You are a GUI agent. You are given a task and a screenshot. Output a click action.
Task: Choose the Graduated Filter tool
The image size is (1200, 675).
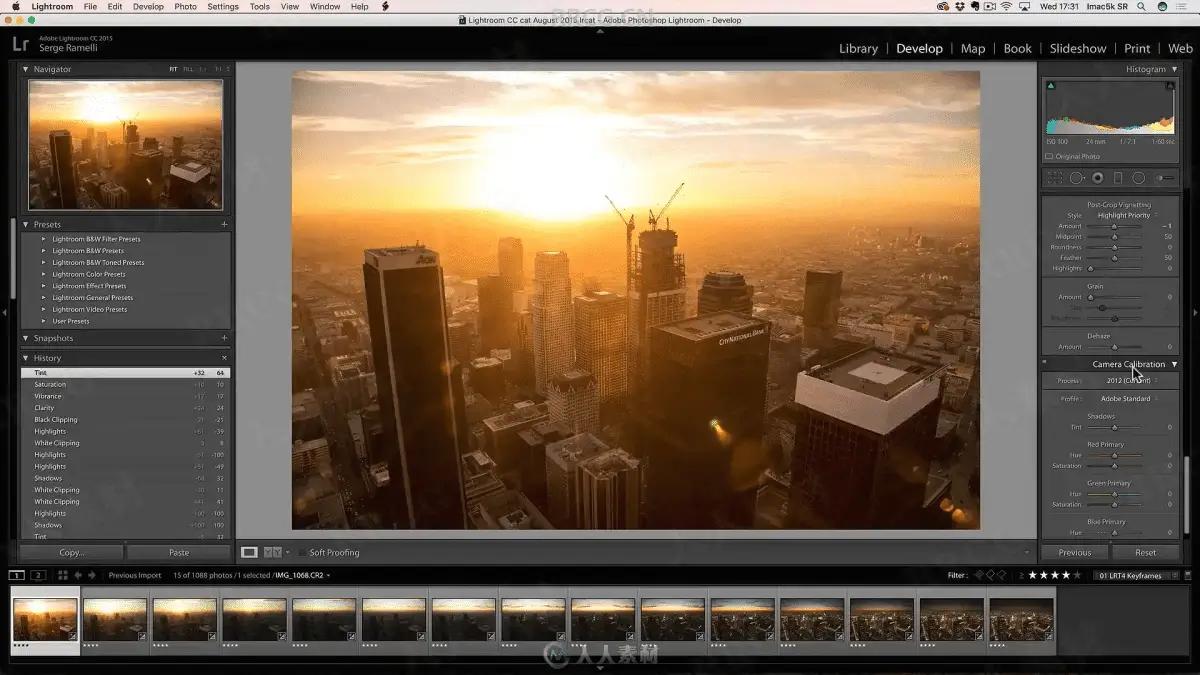1118,178
